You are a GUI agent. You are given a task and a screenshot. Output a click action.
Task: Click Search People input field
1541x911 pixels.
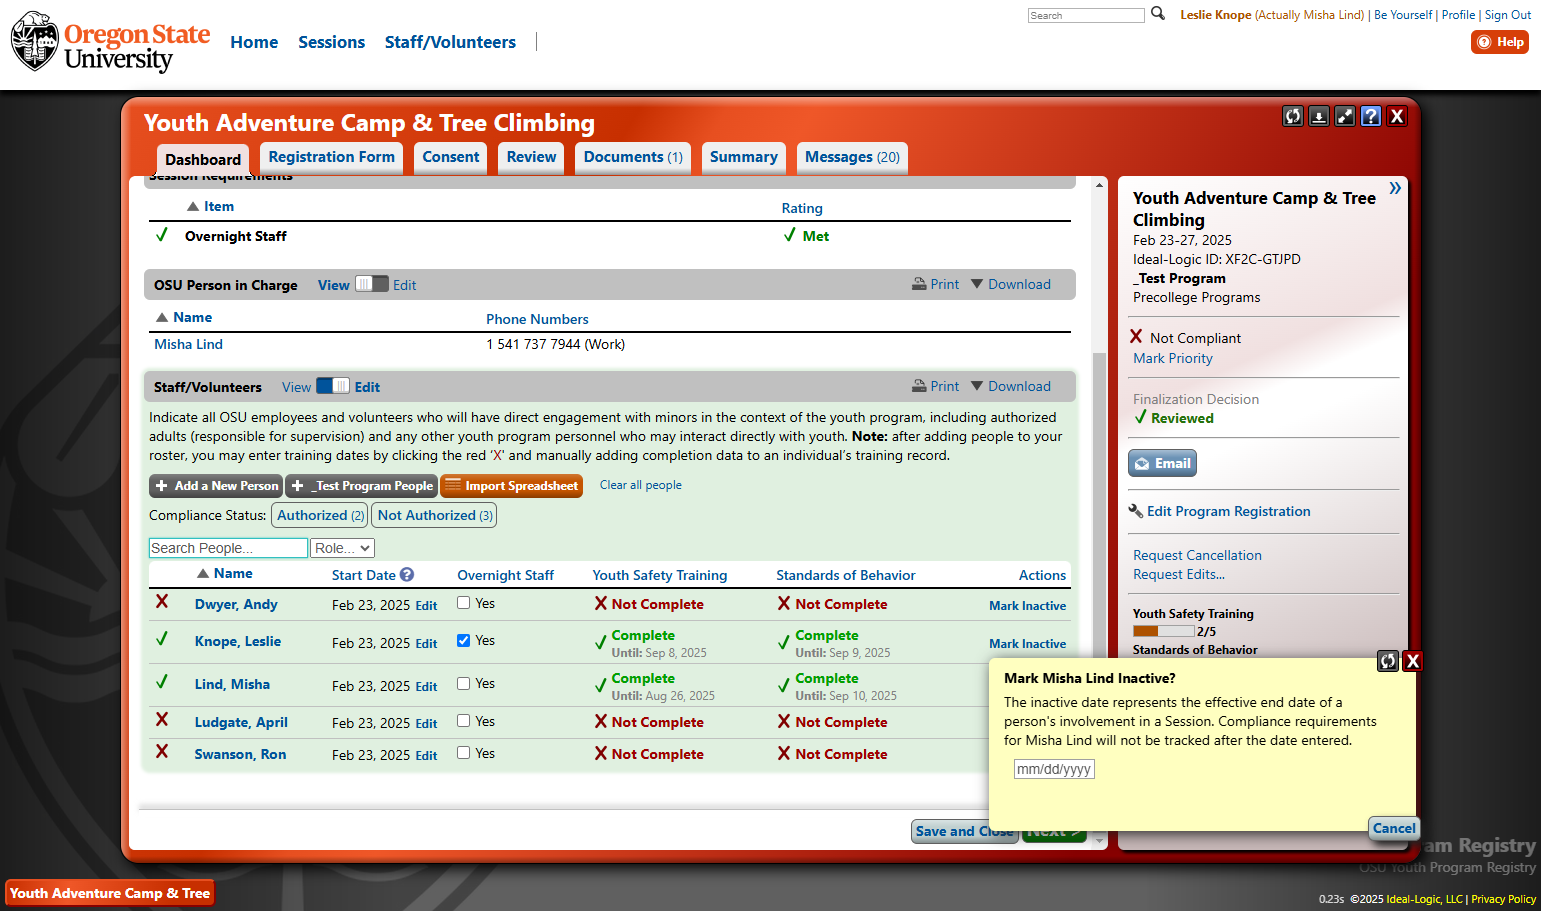click(x=228, y=548)
